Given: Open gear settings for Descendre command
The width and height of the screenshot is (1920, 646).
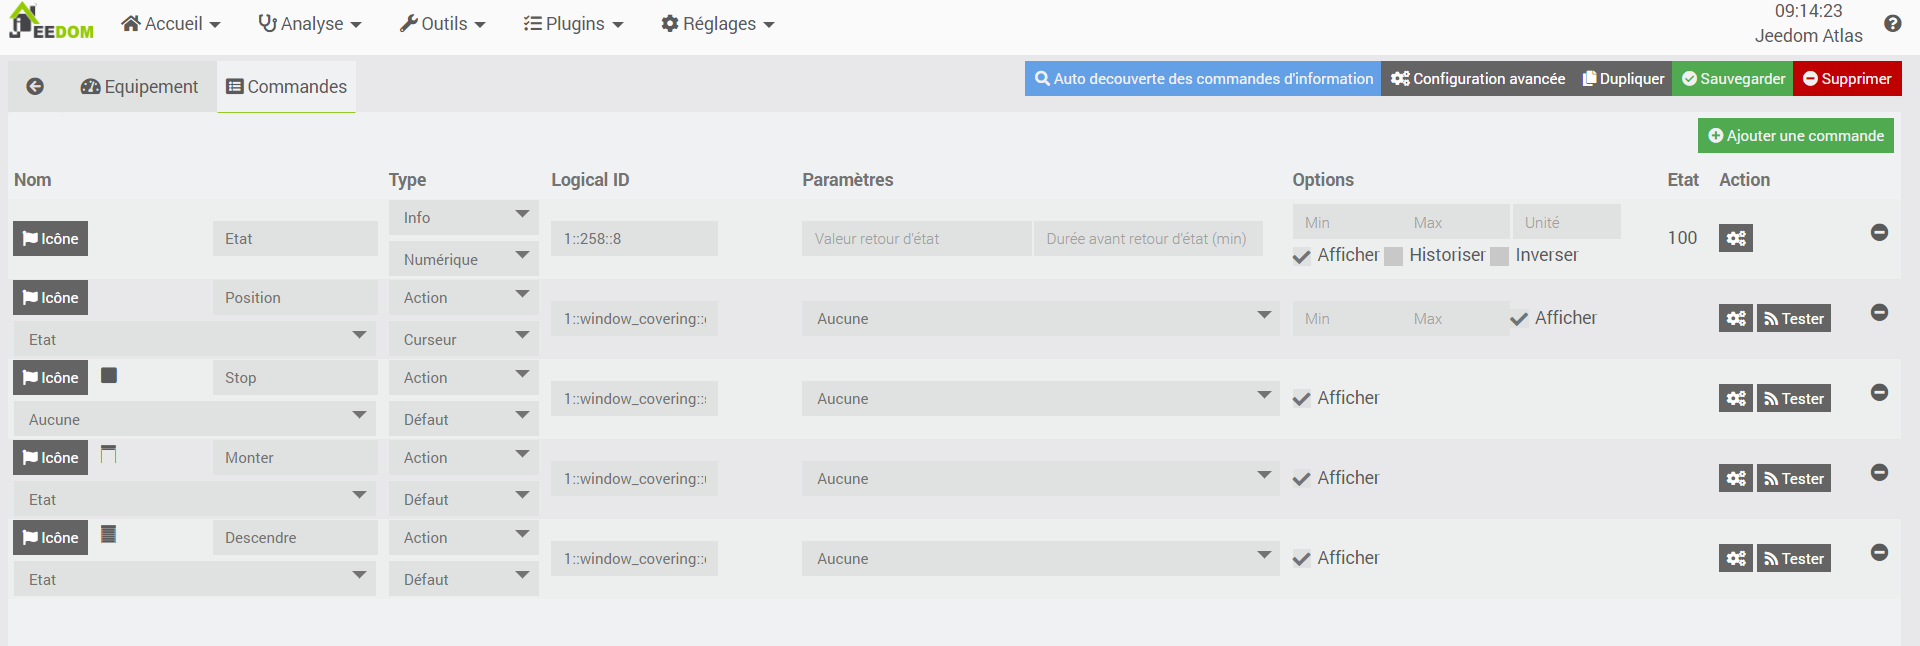Looking at the screenshot, I should tap(1735, 558).
